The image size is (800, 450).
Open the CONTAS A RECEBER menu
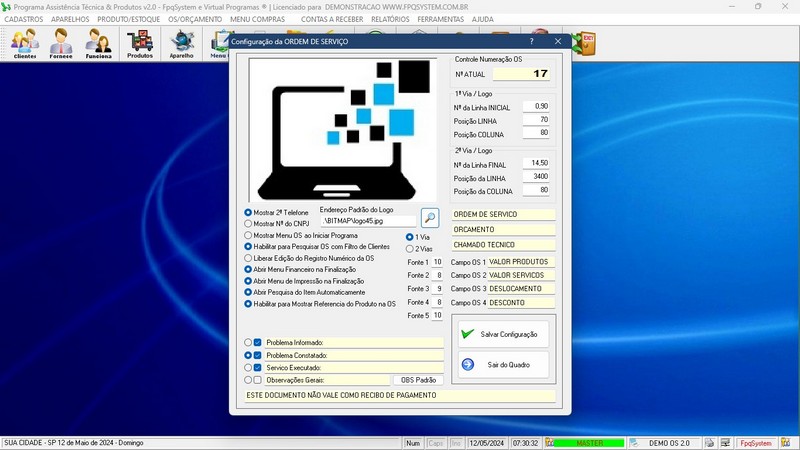click(332, 19)
